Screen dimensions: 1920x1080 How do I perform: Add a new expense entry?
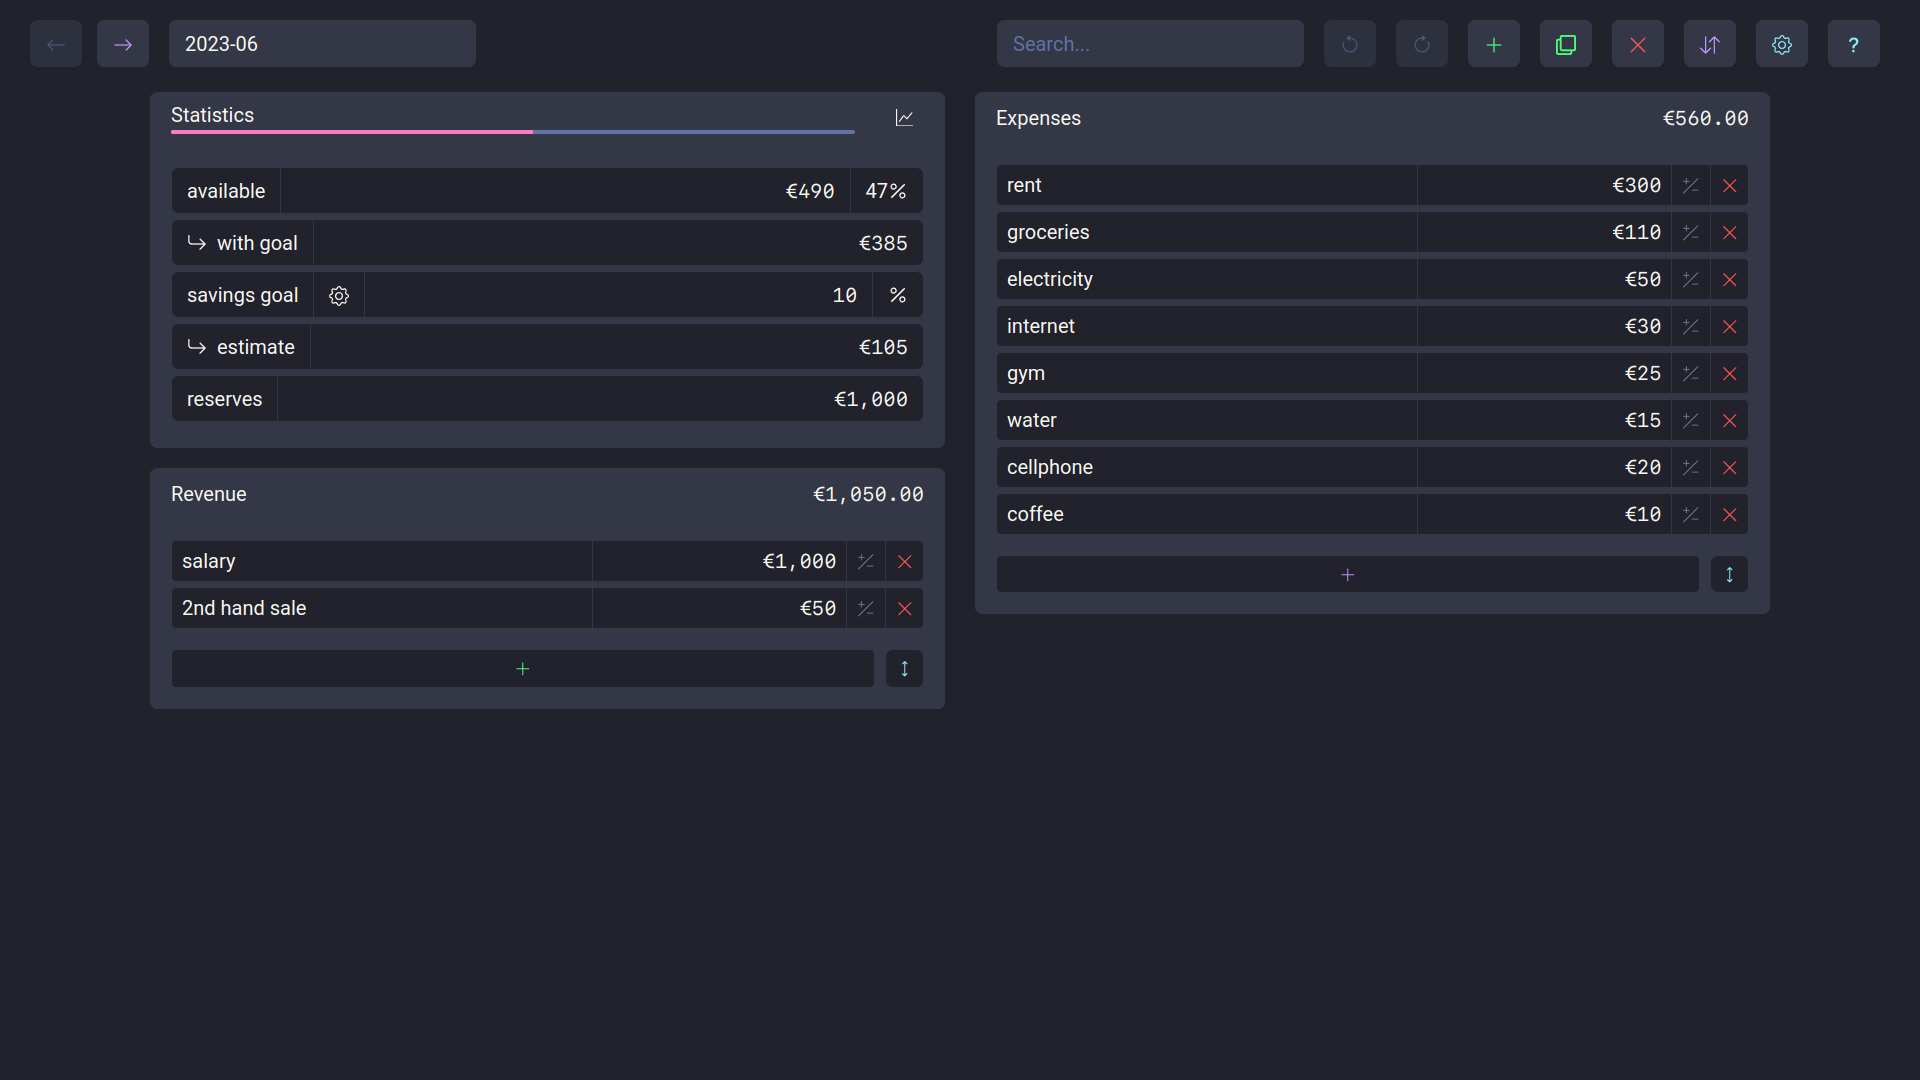(x=1347, y=574)
